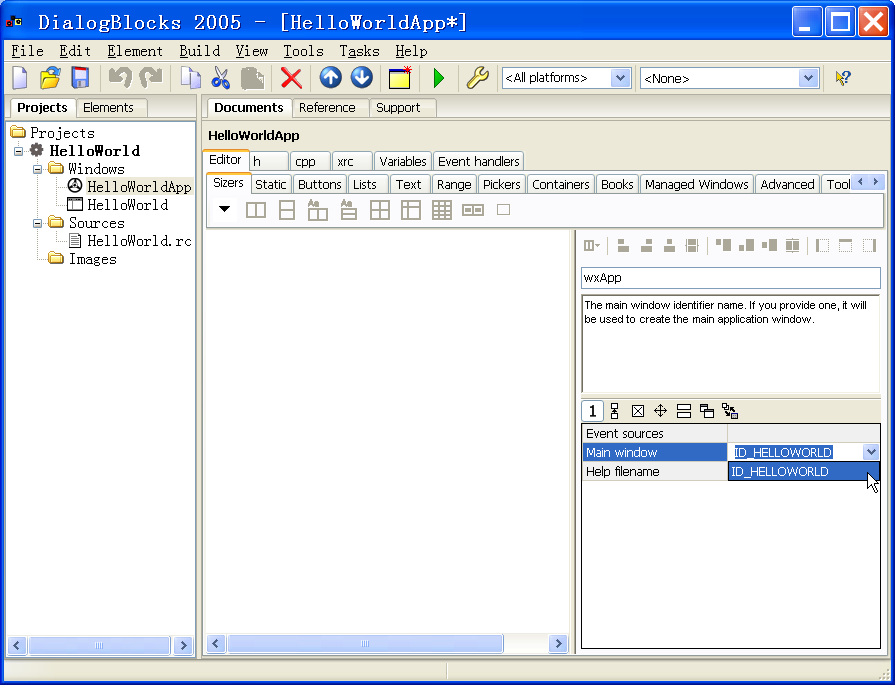895x685 pixels.
Task: Open the Edit menu
Action: tap(75, 51)
